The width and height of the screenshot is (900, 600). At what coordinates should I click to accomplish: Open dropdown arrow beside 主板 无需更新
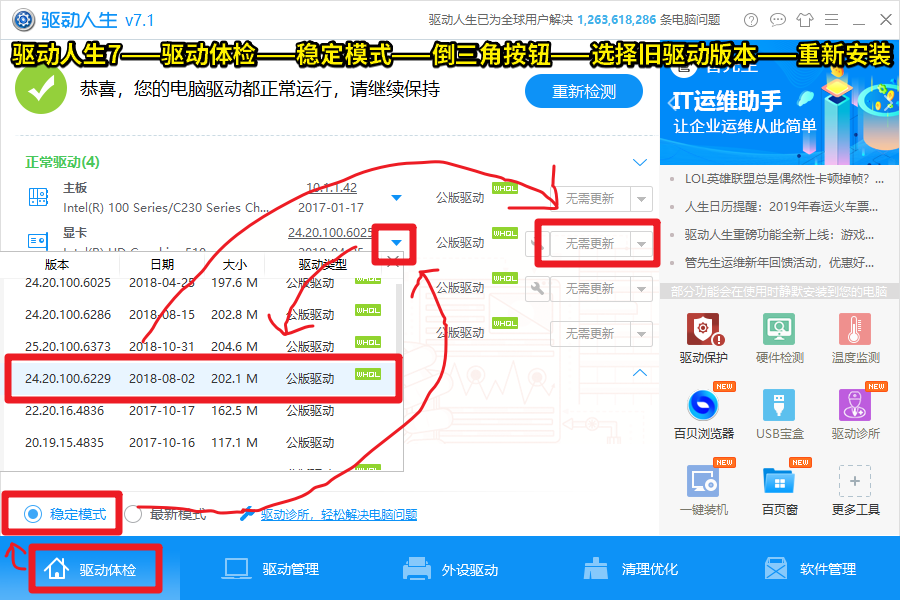pyautogui.click(x=641, y=199)
